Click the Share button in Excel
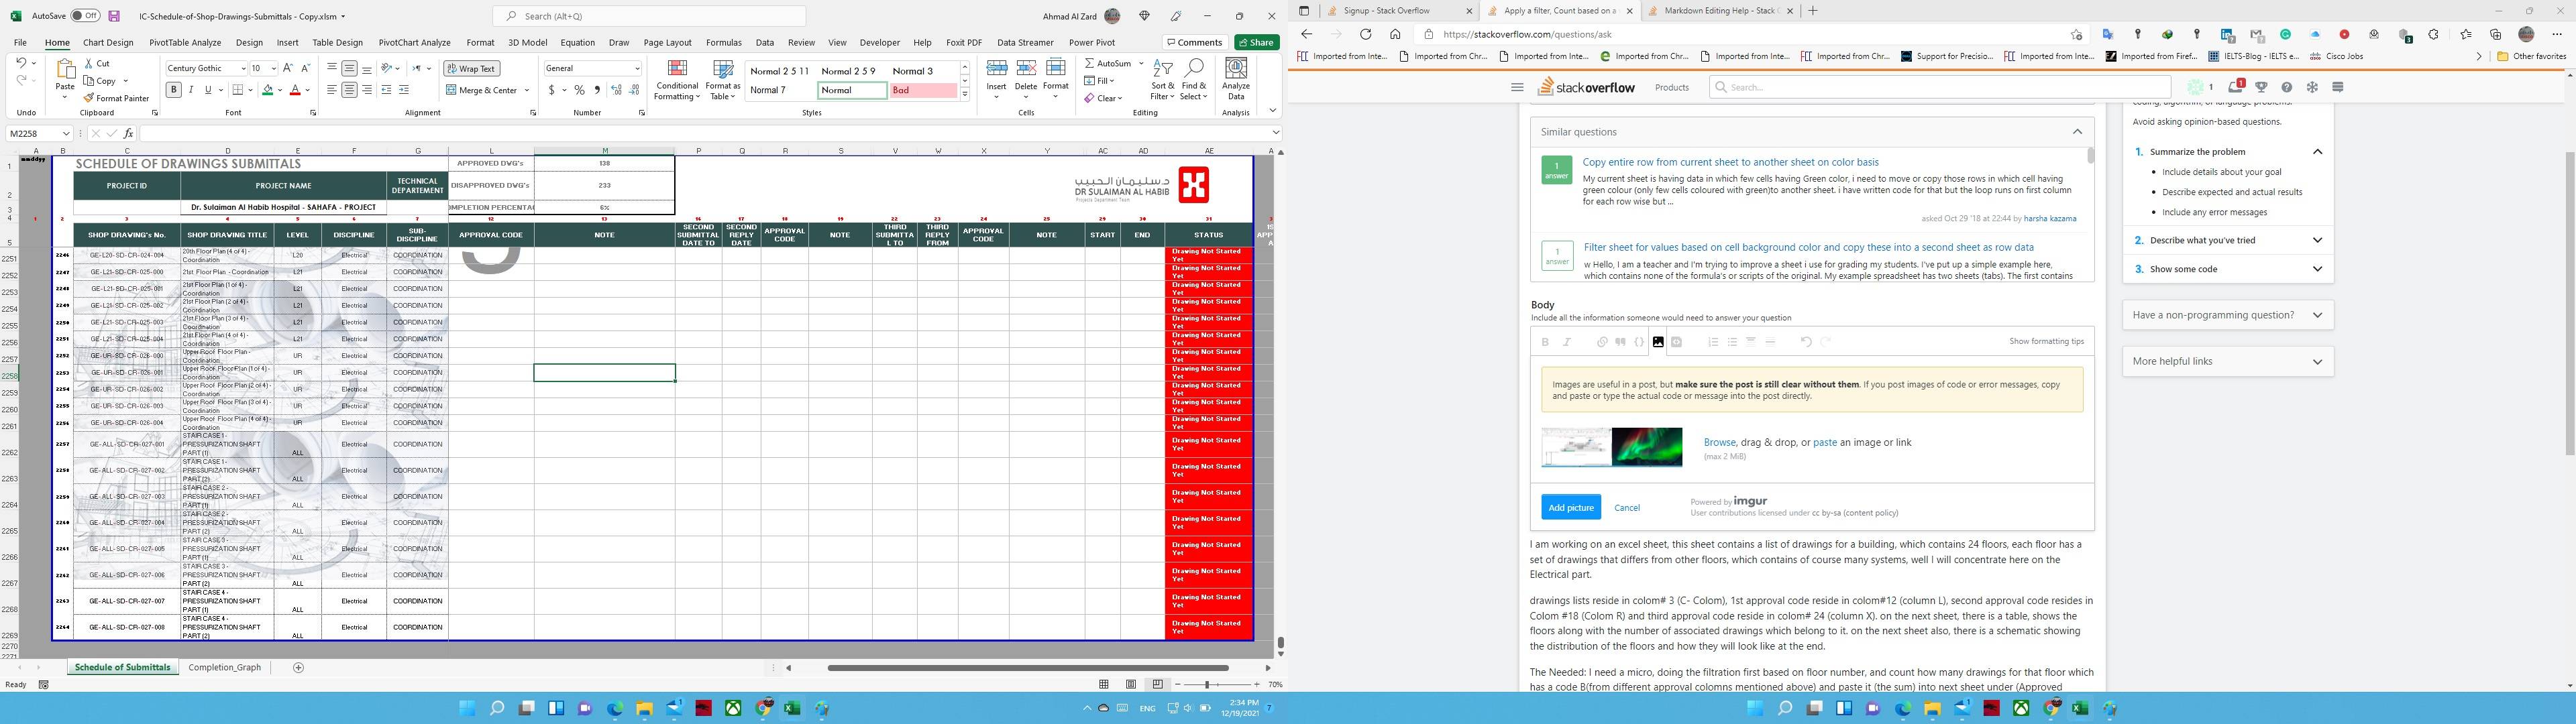Viewport: 2576px width, 724px height. point(1256,42)
